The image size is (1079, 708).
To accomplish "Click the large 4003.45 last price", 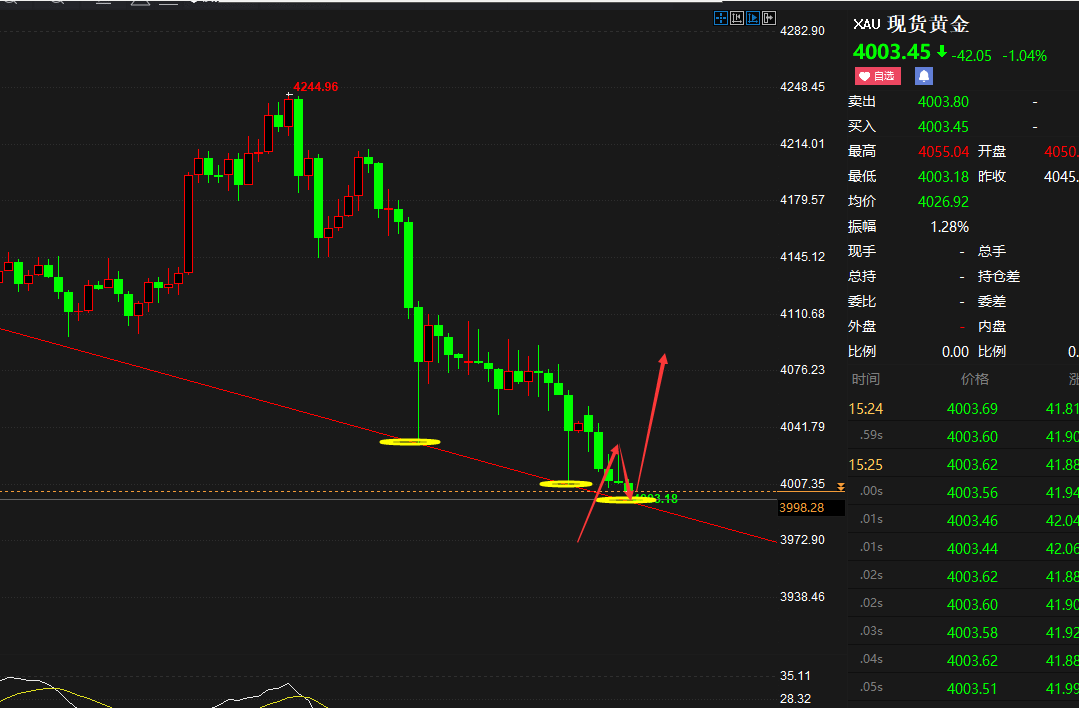I will [892, 52].
